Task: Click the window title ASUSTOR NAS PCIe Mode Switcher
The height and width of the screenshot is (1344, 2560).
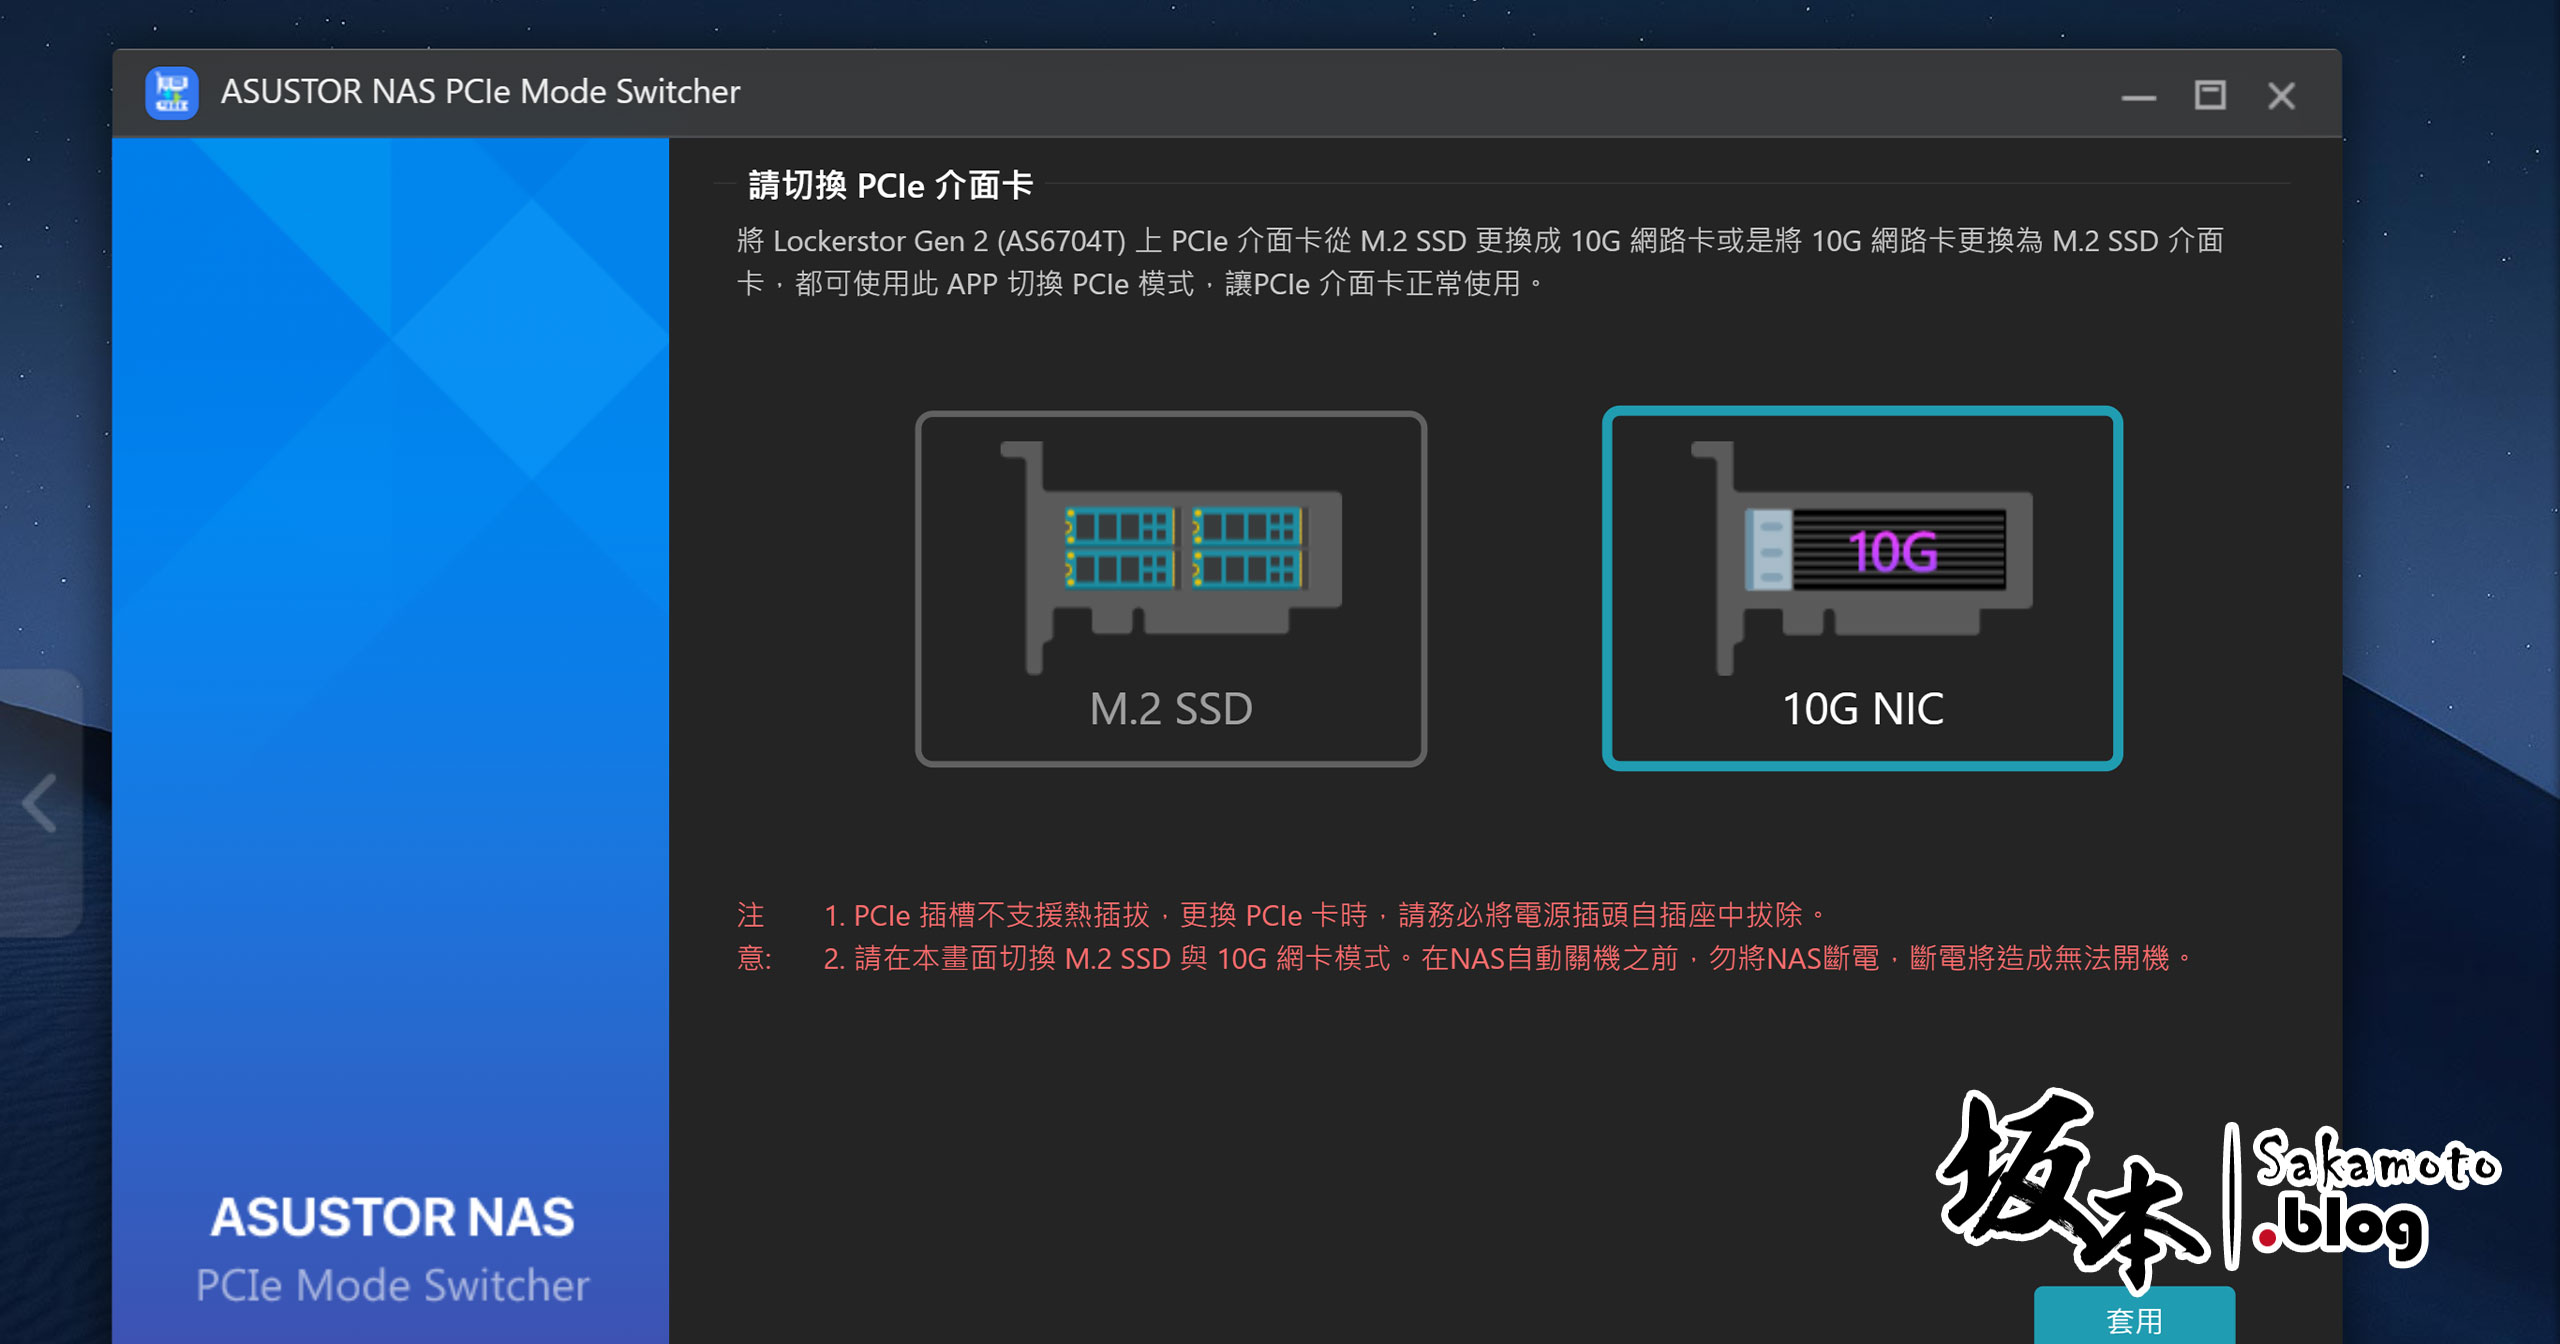Action: 480,92
